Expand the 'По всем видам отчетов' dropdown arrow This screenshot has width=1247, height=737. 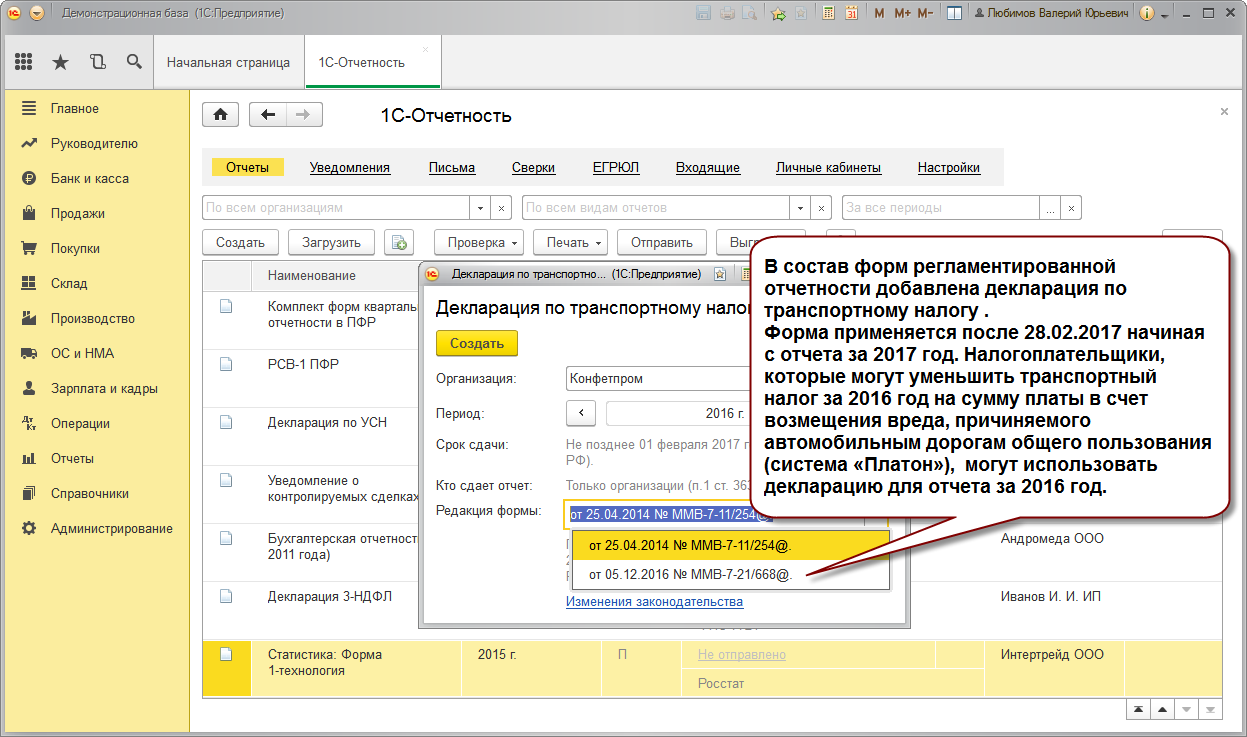point(800,208)
